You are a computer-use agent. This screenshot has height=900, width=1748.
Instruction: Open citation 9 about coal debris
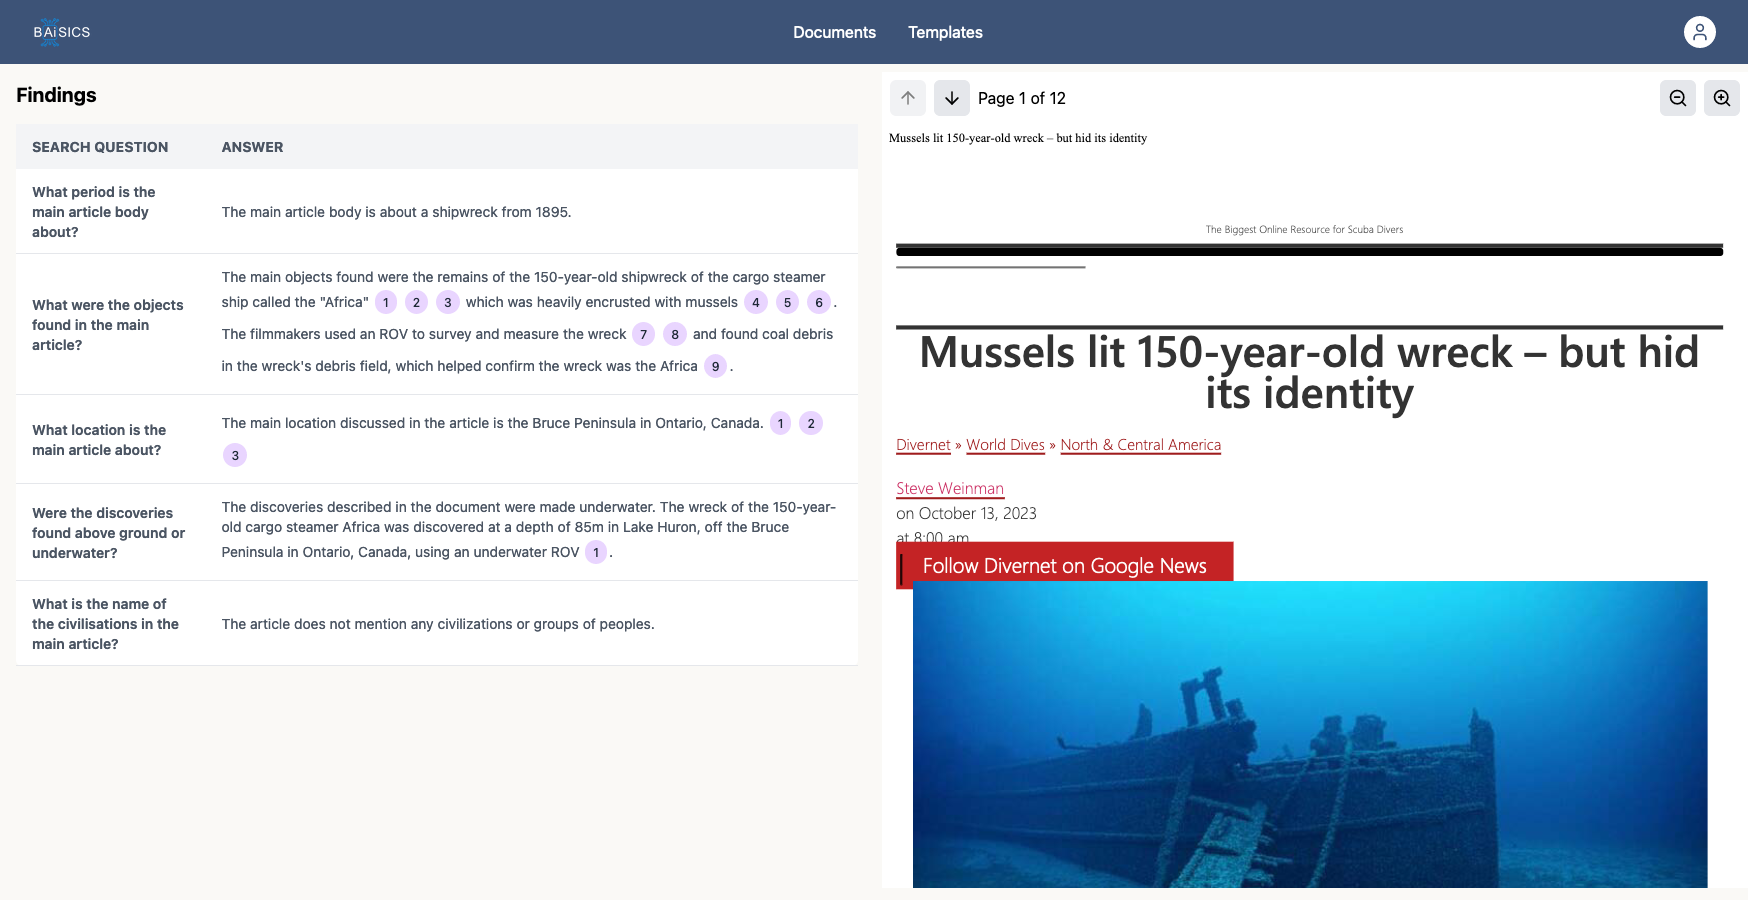pyautogui.click(x=715, y=366)
